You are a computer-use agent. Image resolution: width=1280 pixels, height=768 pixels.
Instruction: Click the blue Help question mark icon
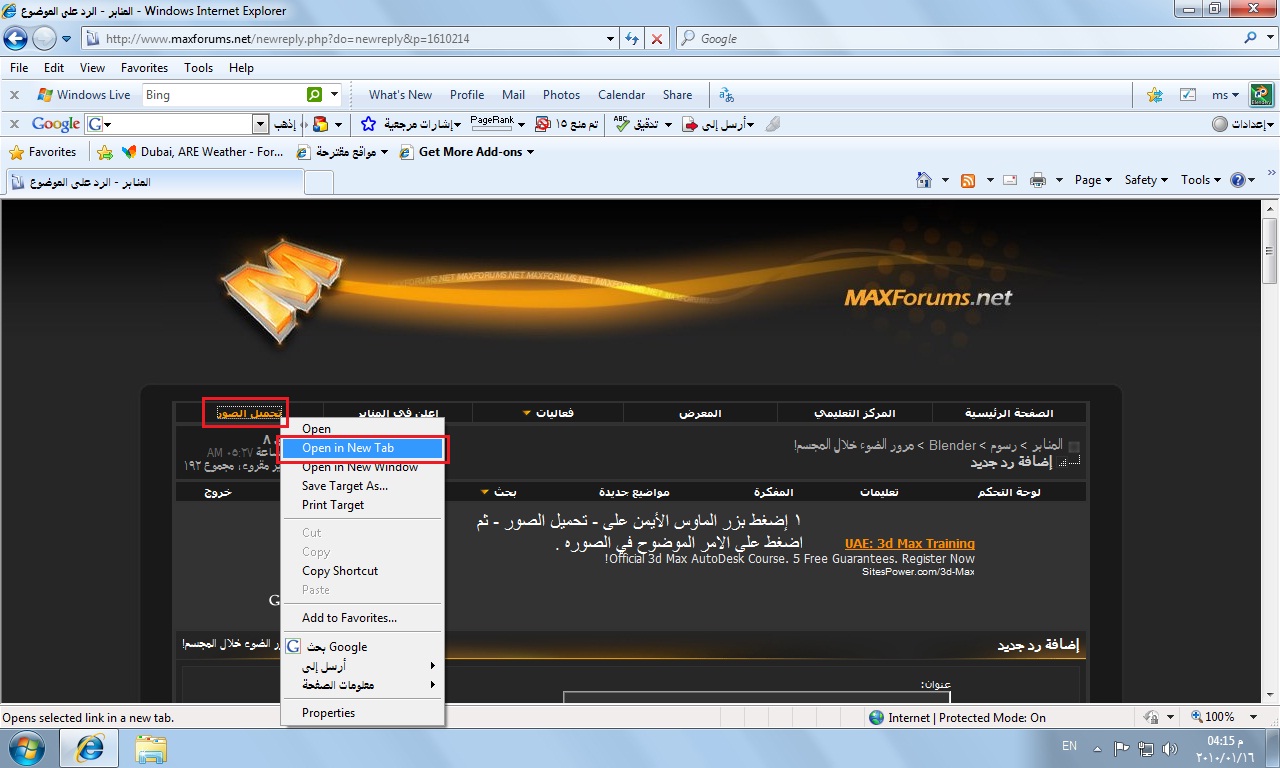pos(1238,180)
